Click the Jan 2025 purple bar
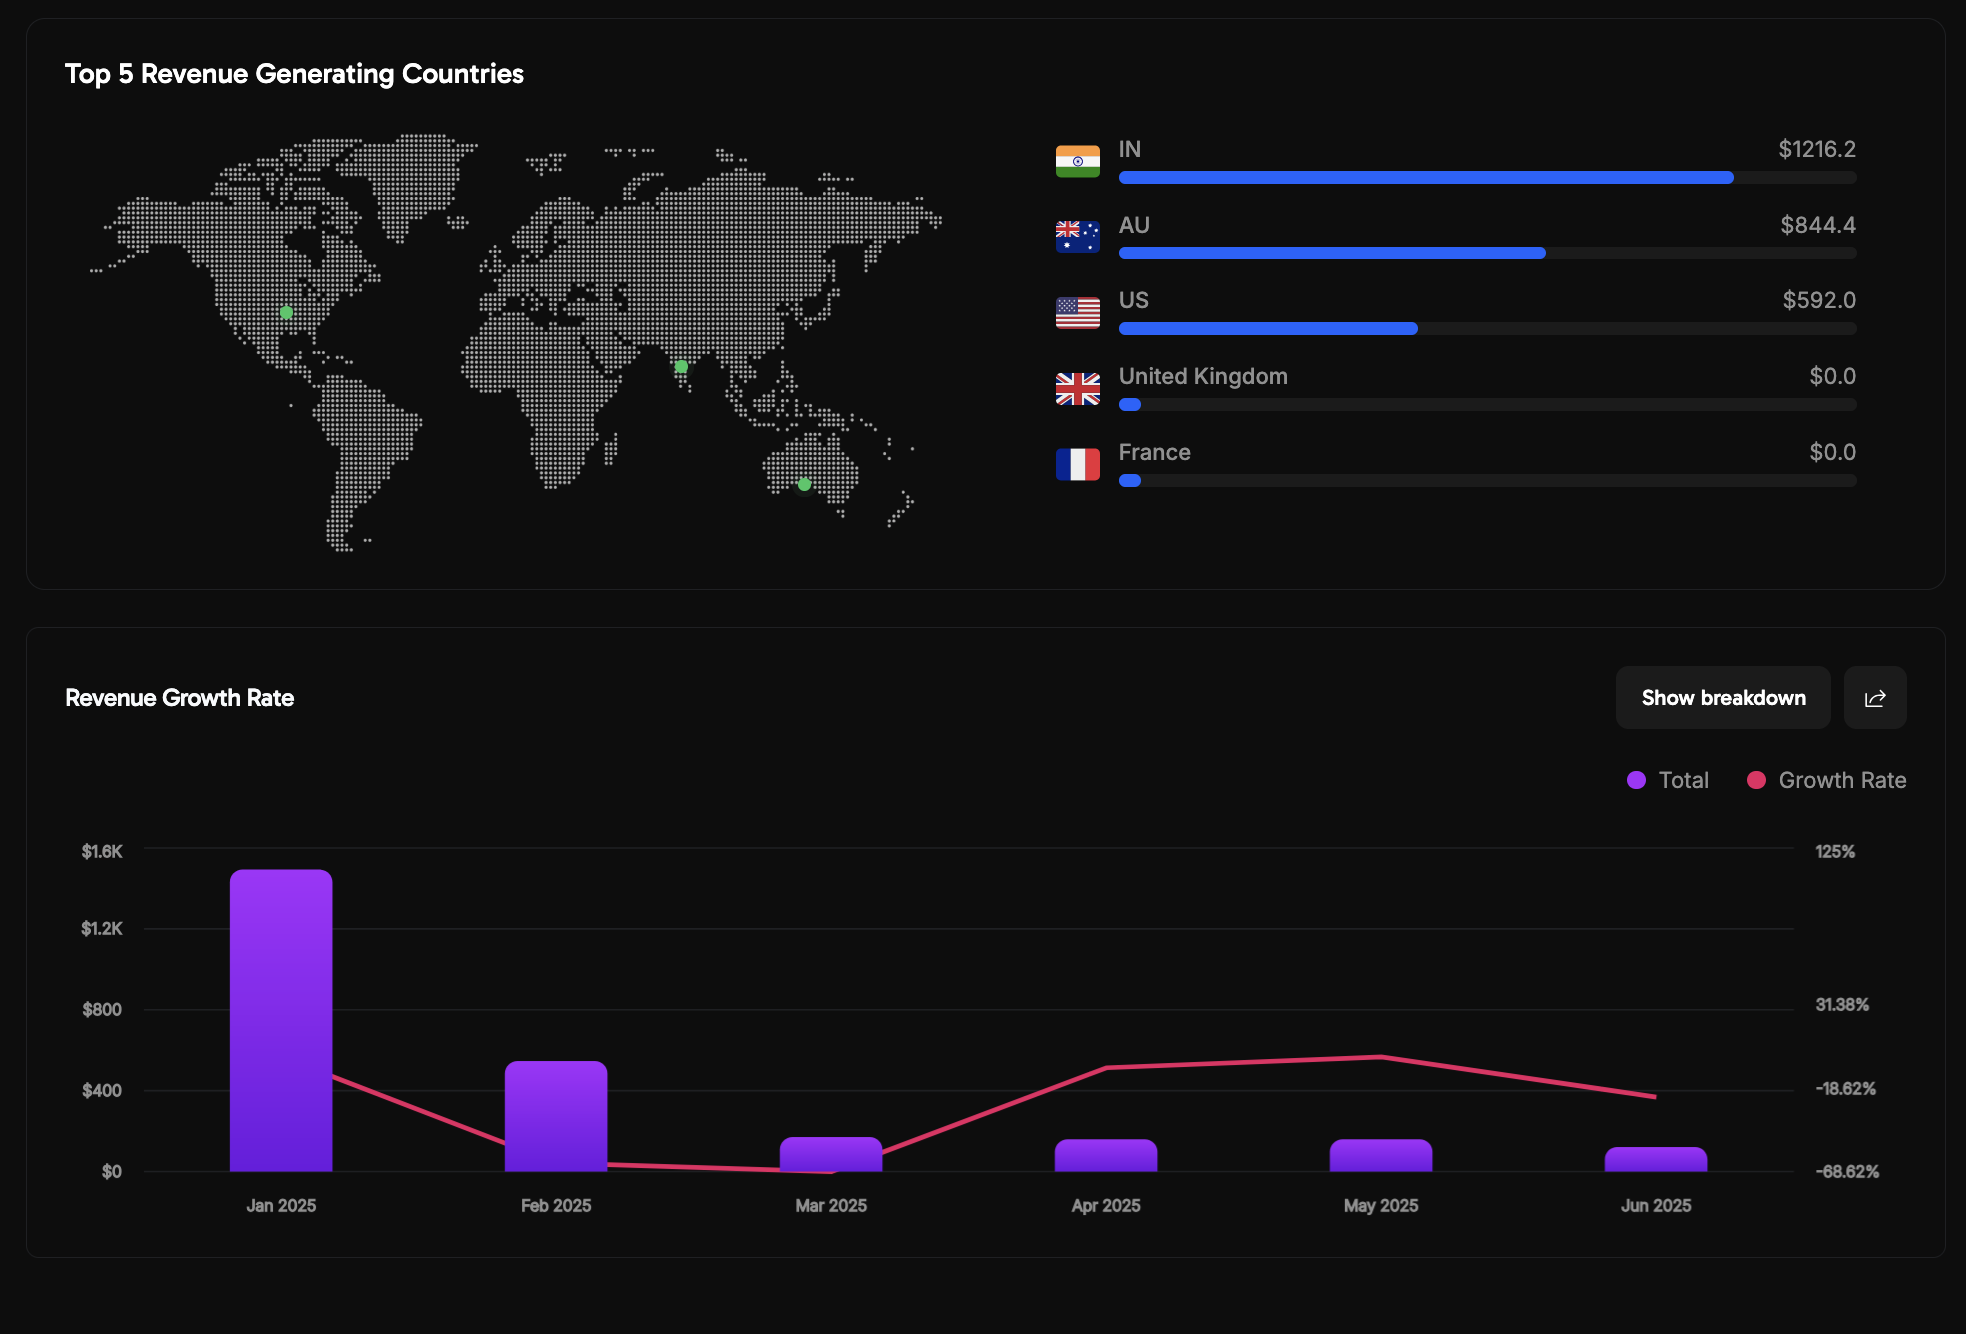Viewport: 1966px width, 1334px height. point(281,1020)
